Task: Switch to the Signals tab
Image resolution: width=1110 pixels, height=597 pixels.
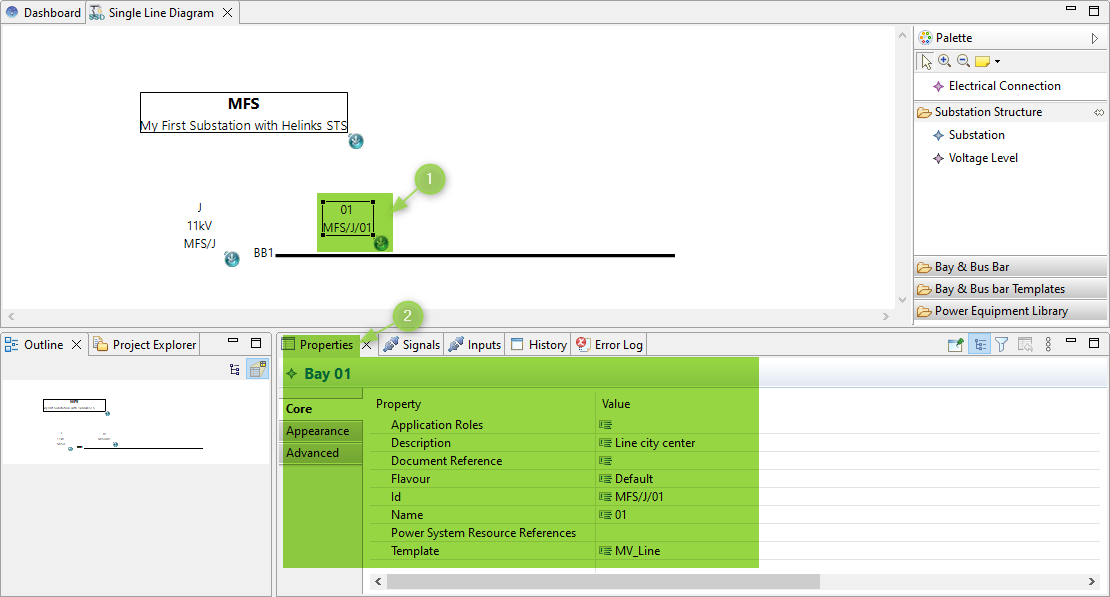Action: (411, 344)
